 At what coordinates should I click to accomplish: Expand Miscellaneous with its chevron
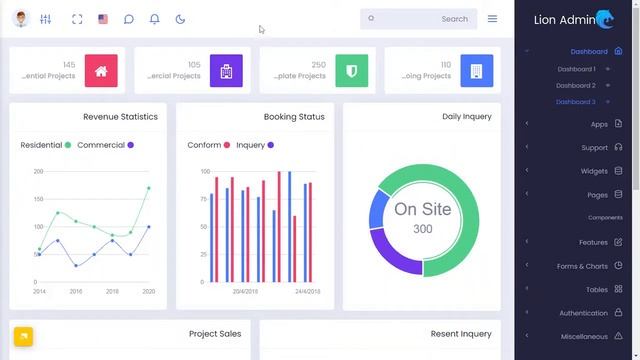527,336
